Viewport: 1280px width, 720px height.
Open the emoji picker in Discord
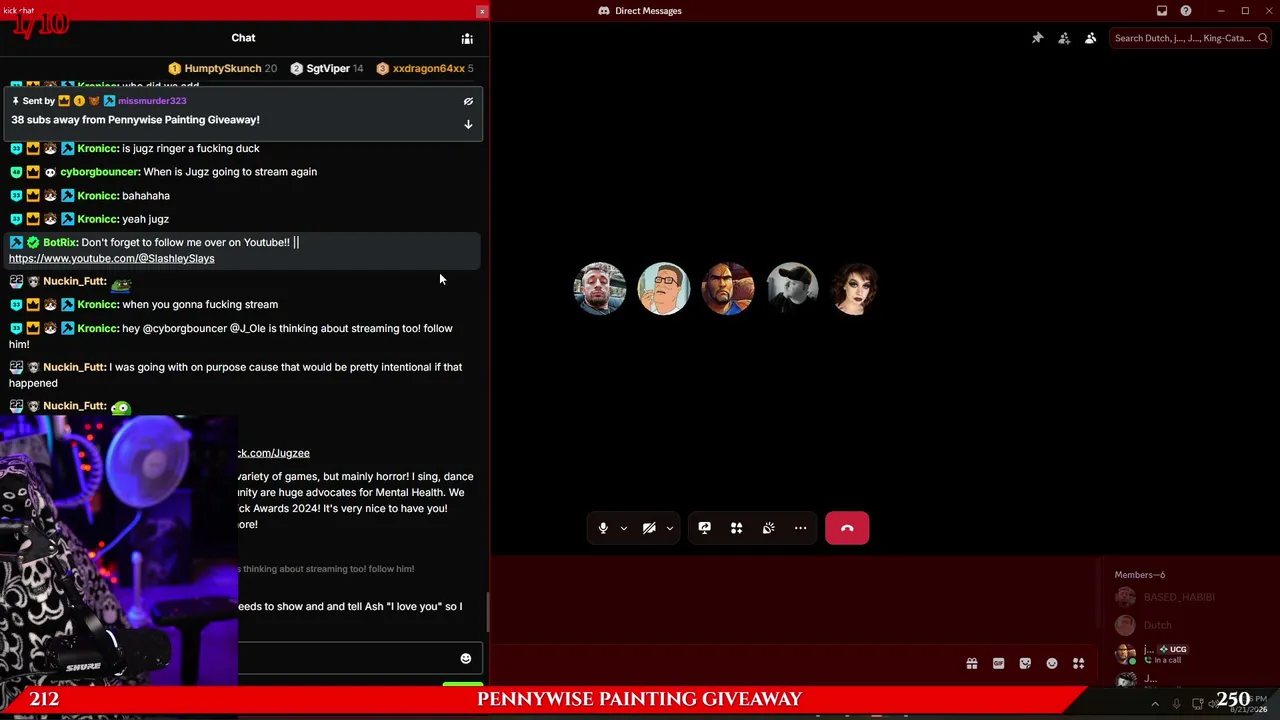1052,663
